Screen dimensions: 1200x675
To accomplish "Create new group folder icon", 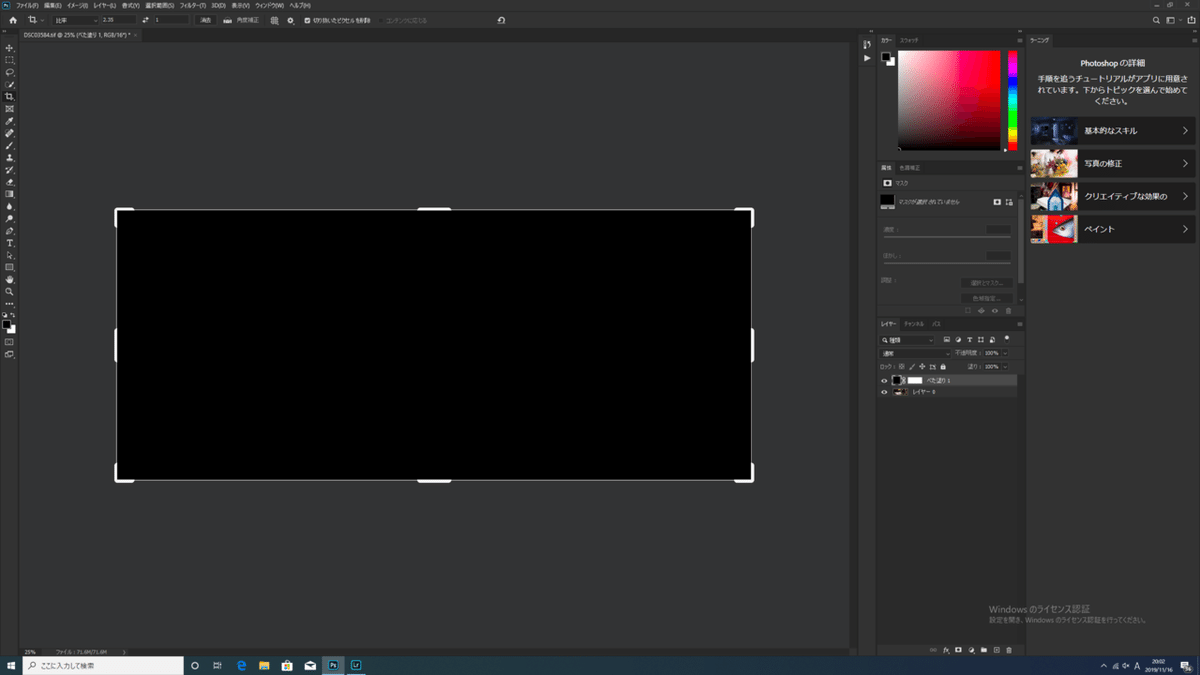I will pos(983,650).
